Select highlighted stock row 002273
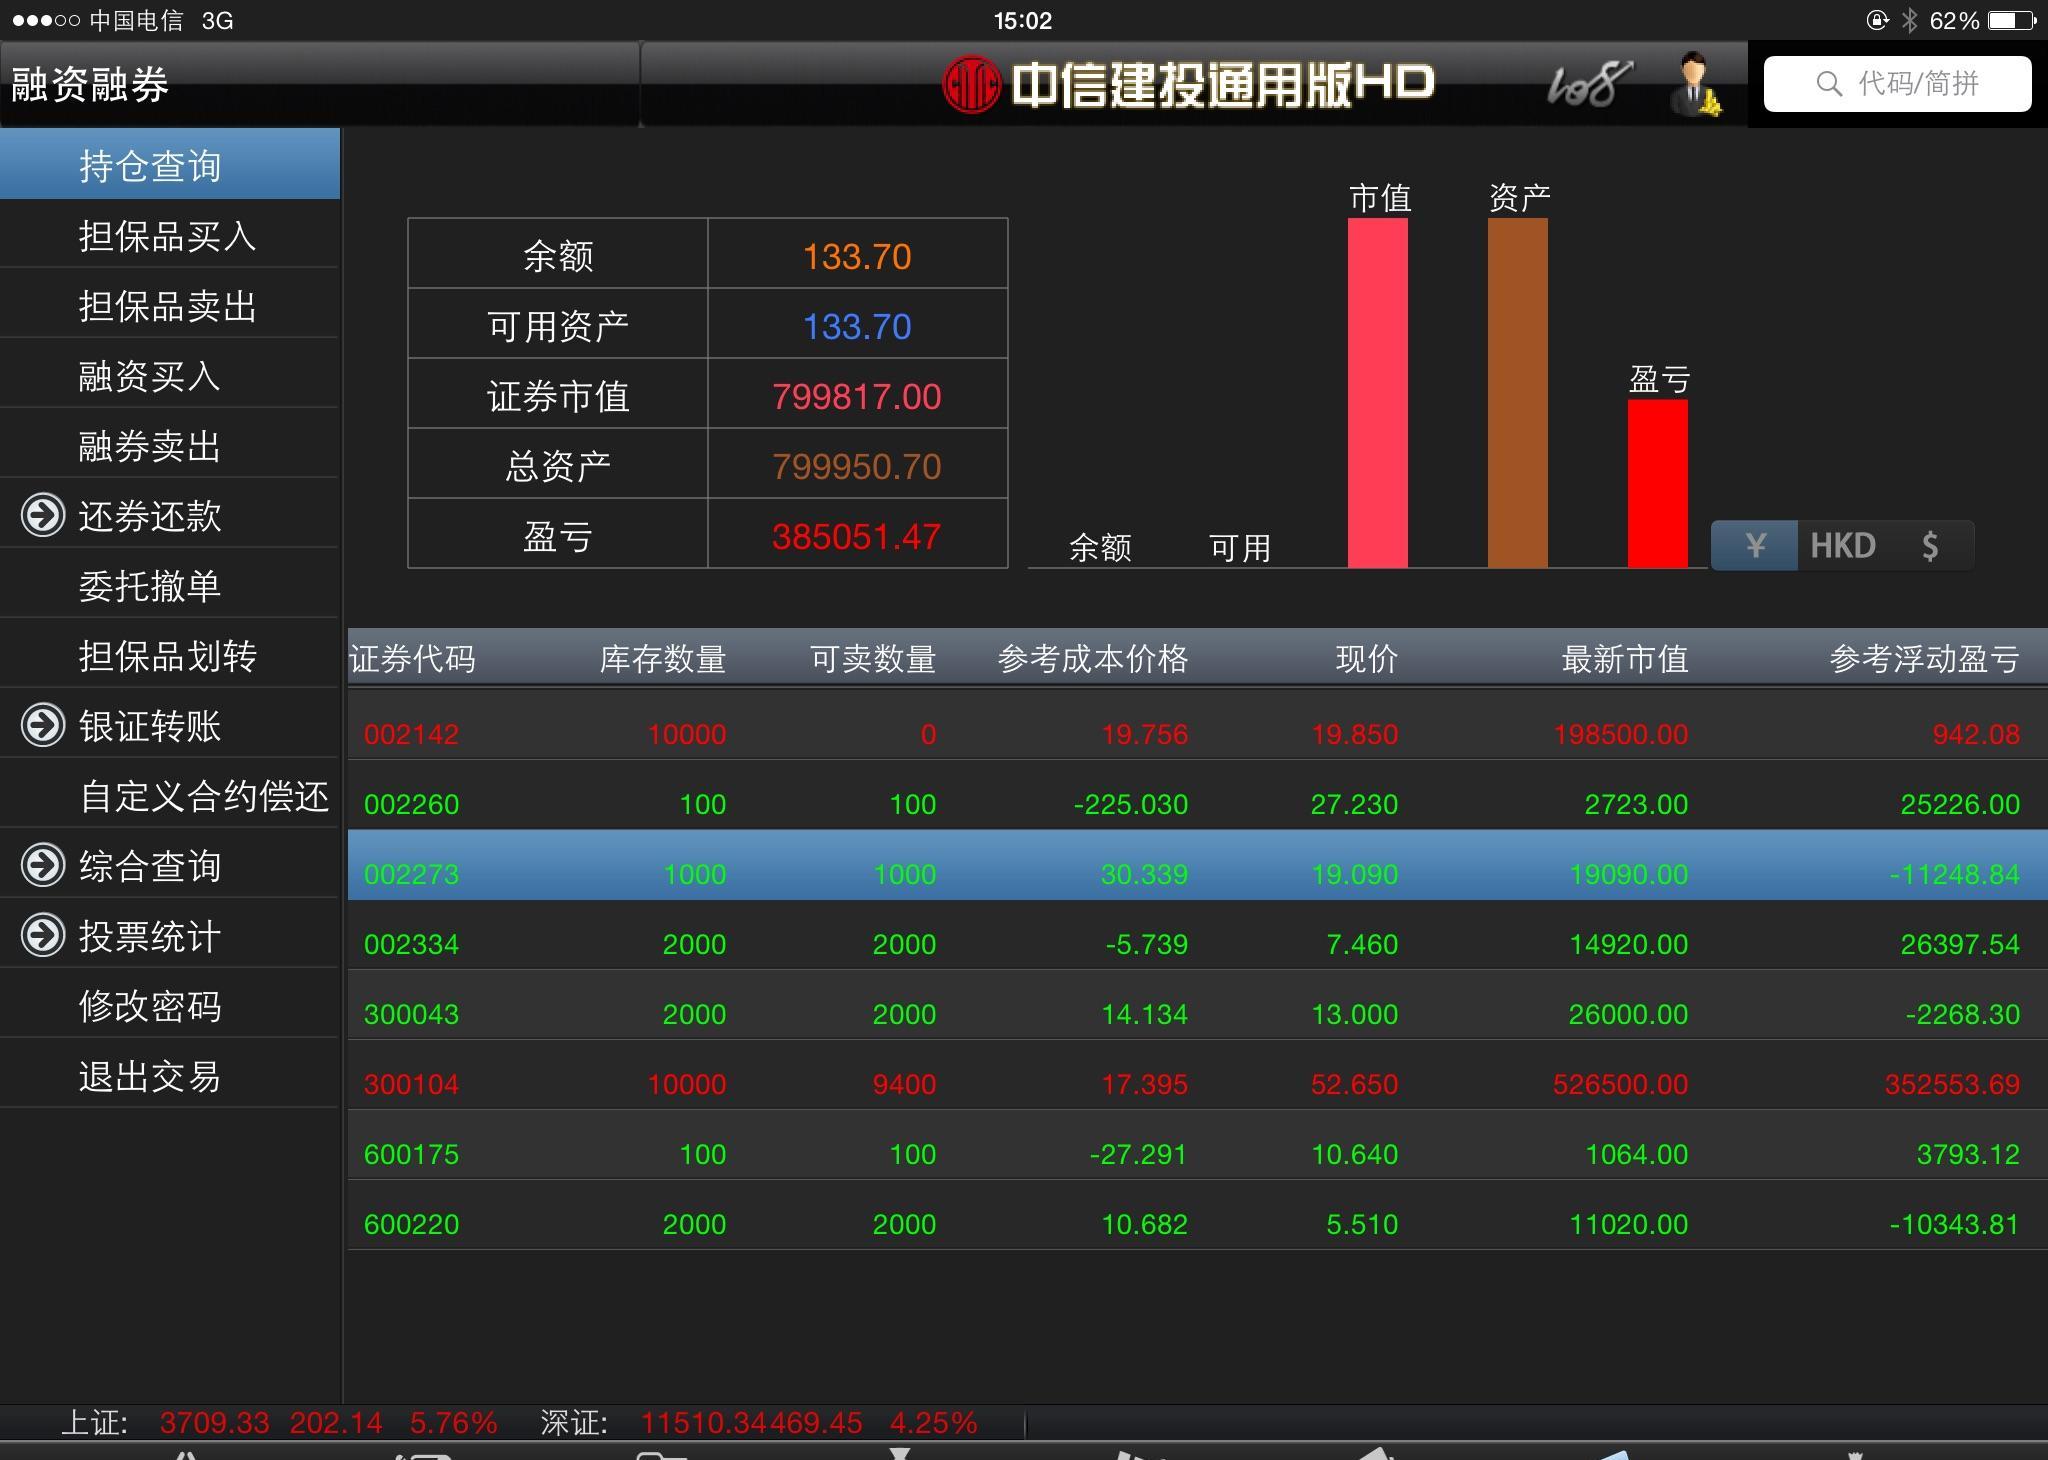Image resolution: width=2048 pixels, height=1460 pixels. (x=1197, y=864)
